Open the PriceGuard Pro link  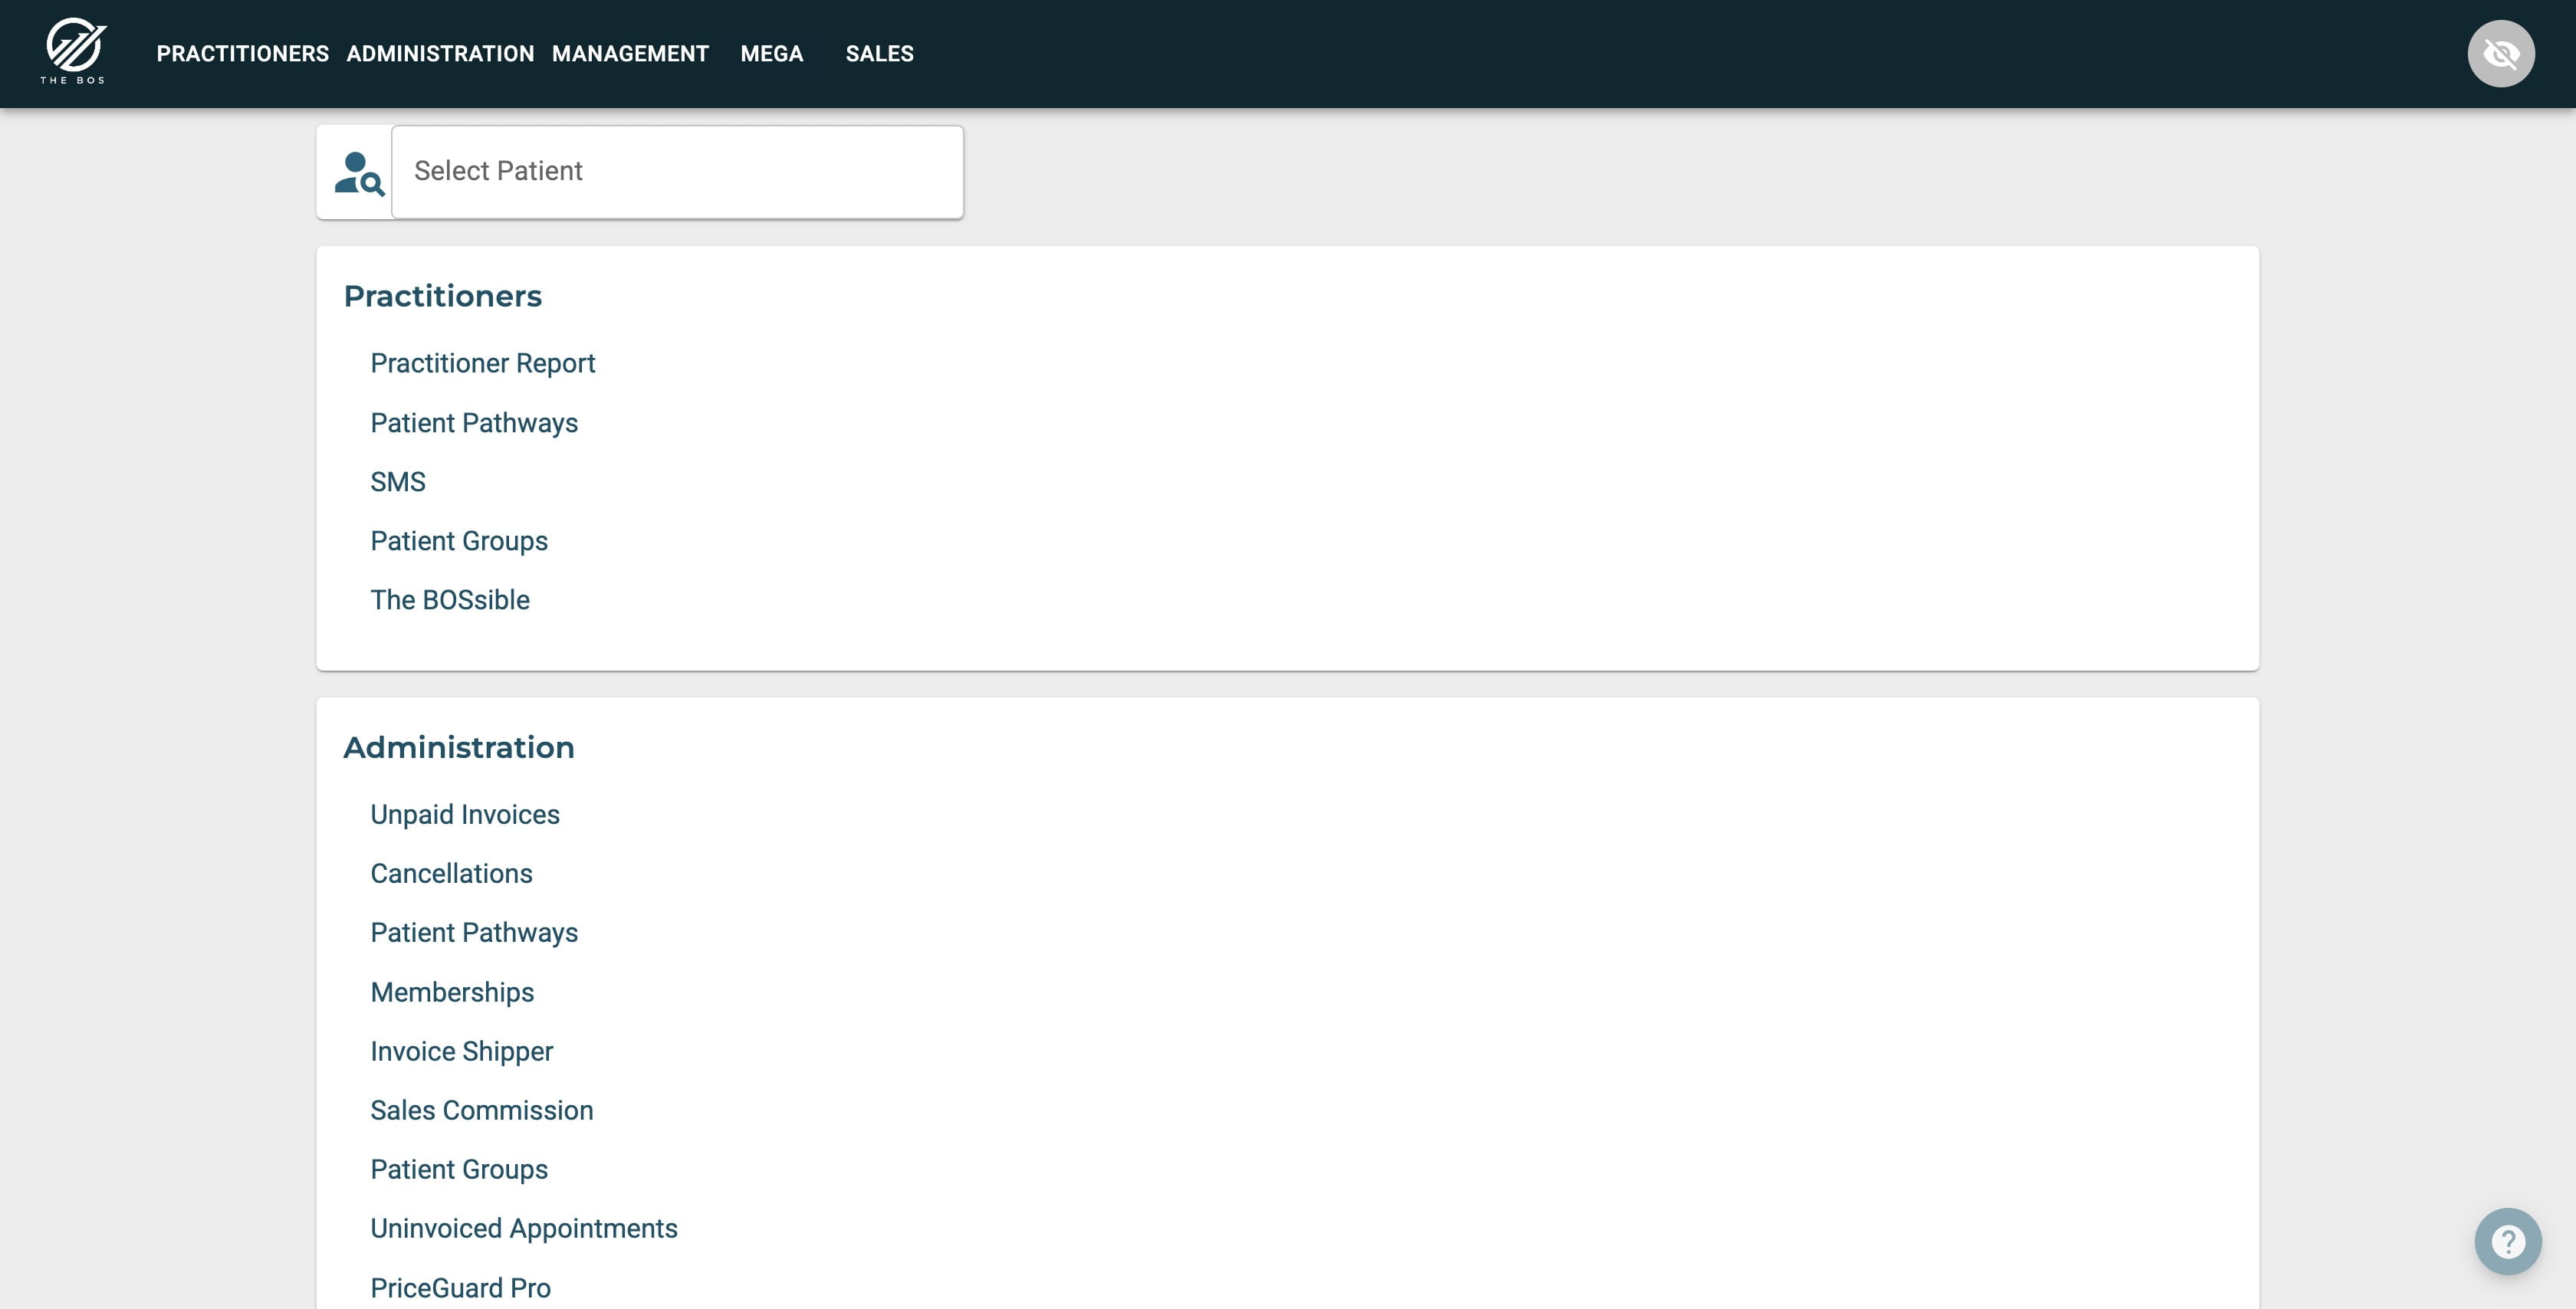tap(460, 1288)
